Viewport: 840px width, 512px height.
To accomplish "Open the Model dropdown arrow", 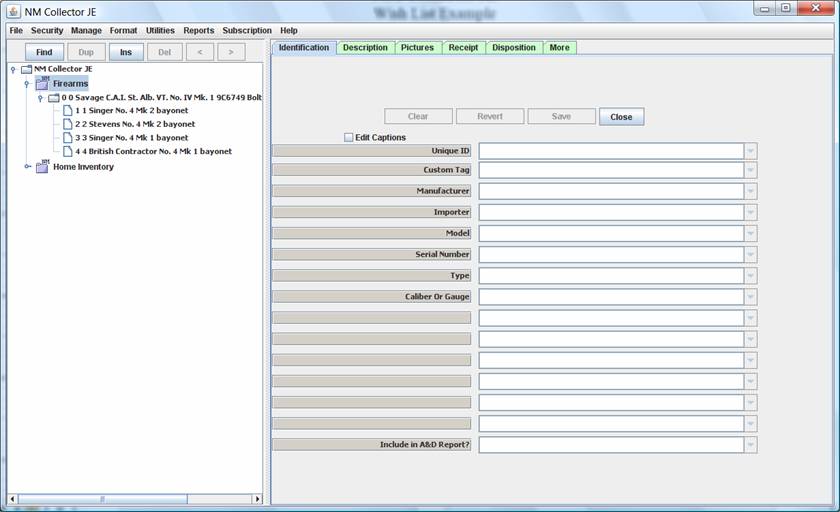I will click(x=751, y=234).
